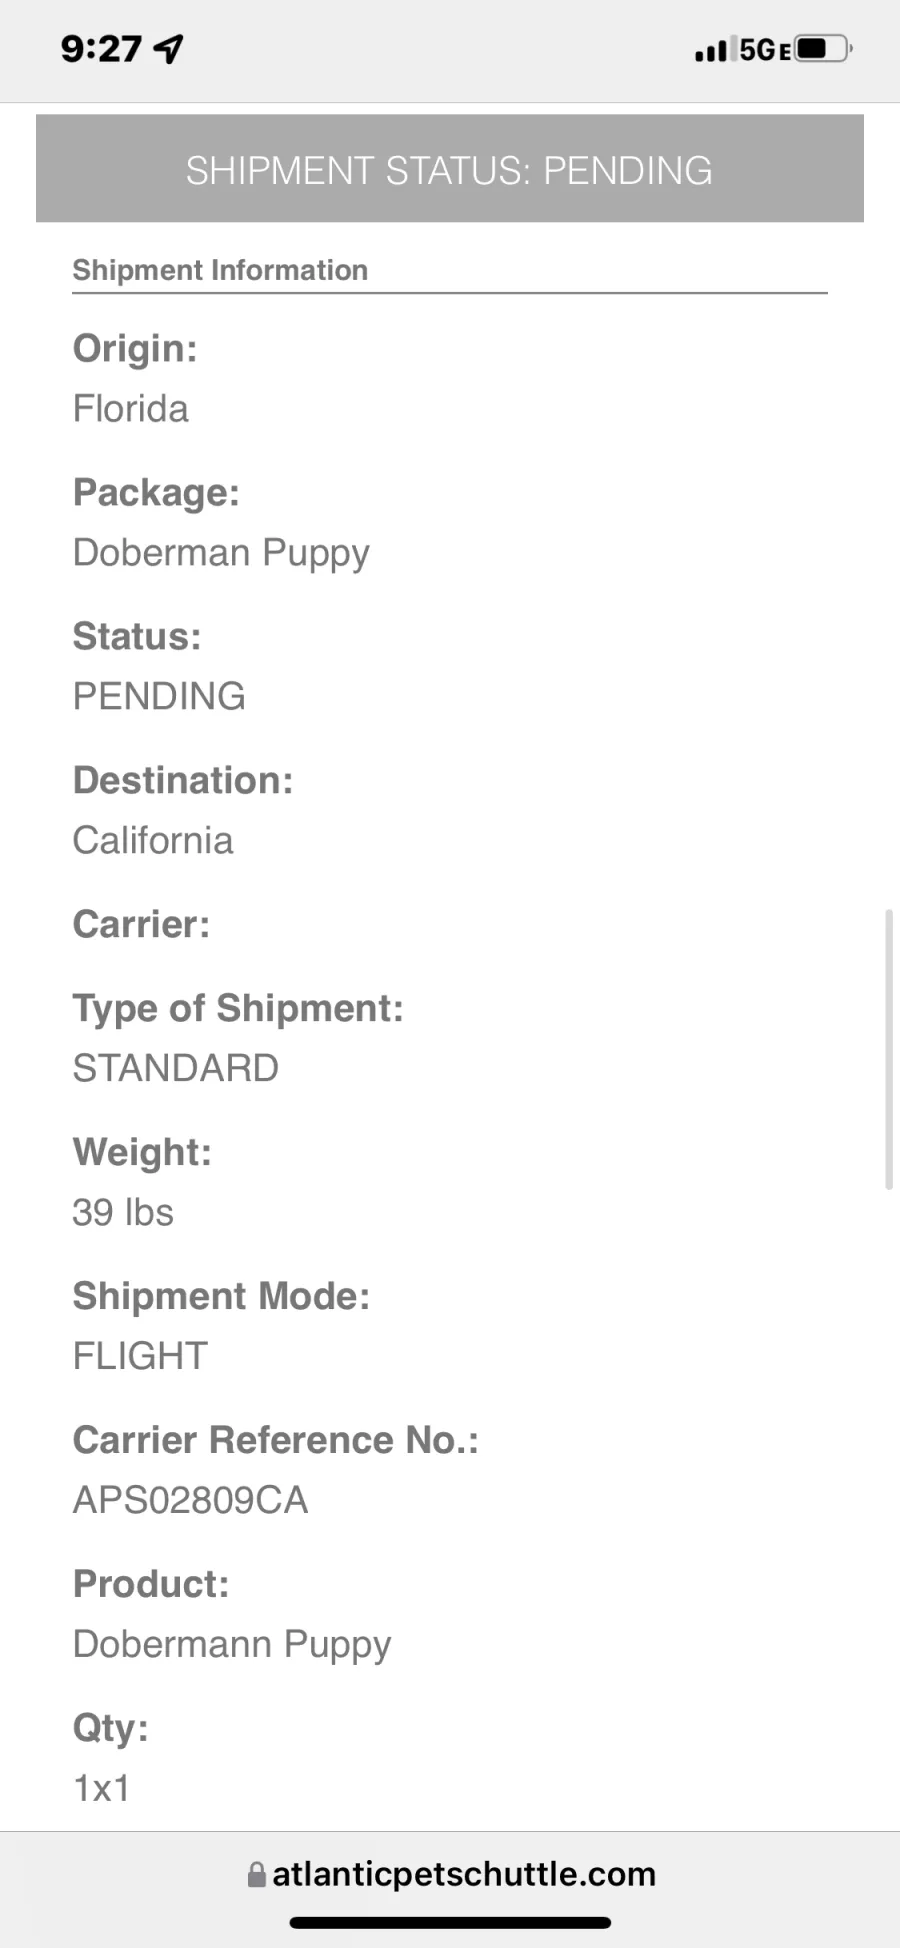Tap the Package value Doberman Puppy
The image size is (900, 1948).
[221, 554]
